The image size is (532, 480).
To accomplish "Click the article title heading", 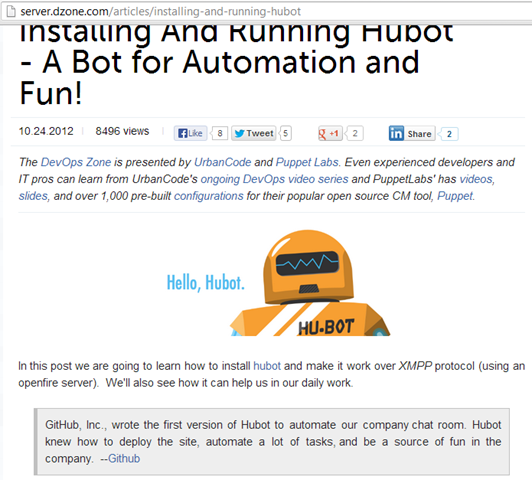I will (236, 64).
